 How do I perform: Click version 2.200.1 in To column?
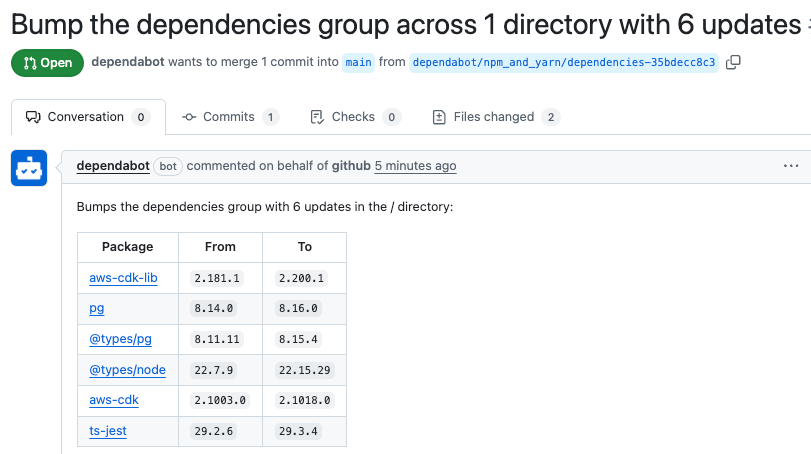coord(302,278)
